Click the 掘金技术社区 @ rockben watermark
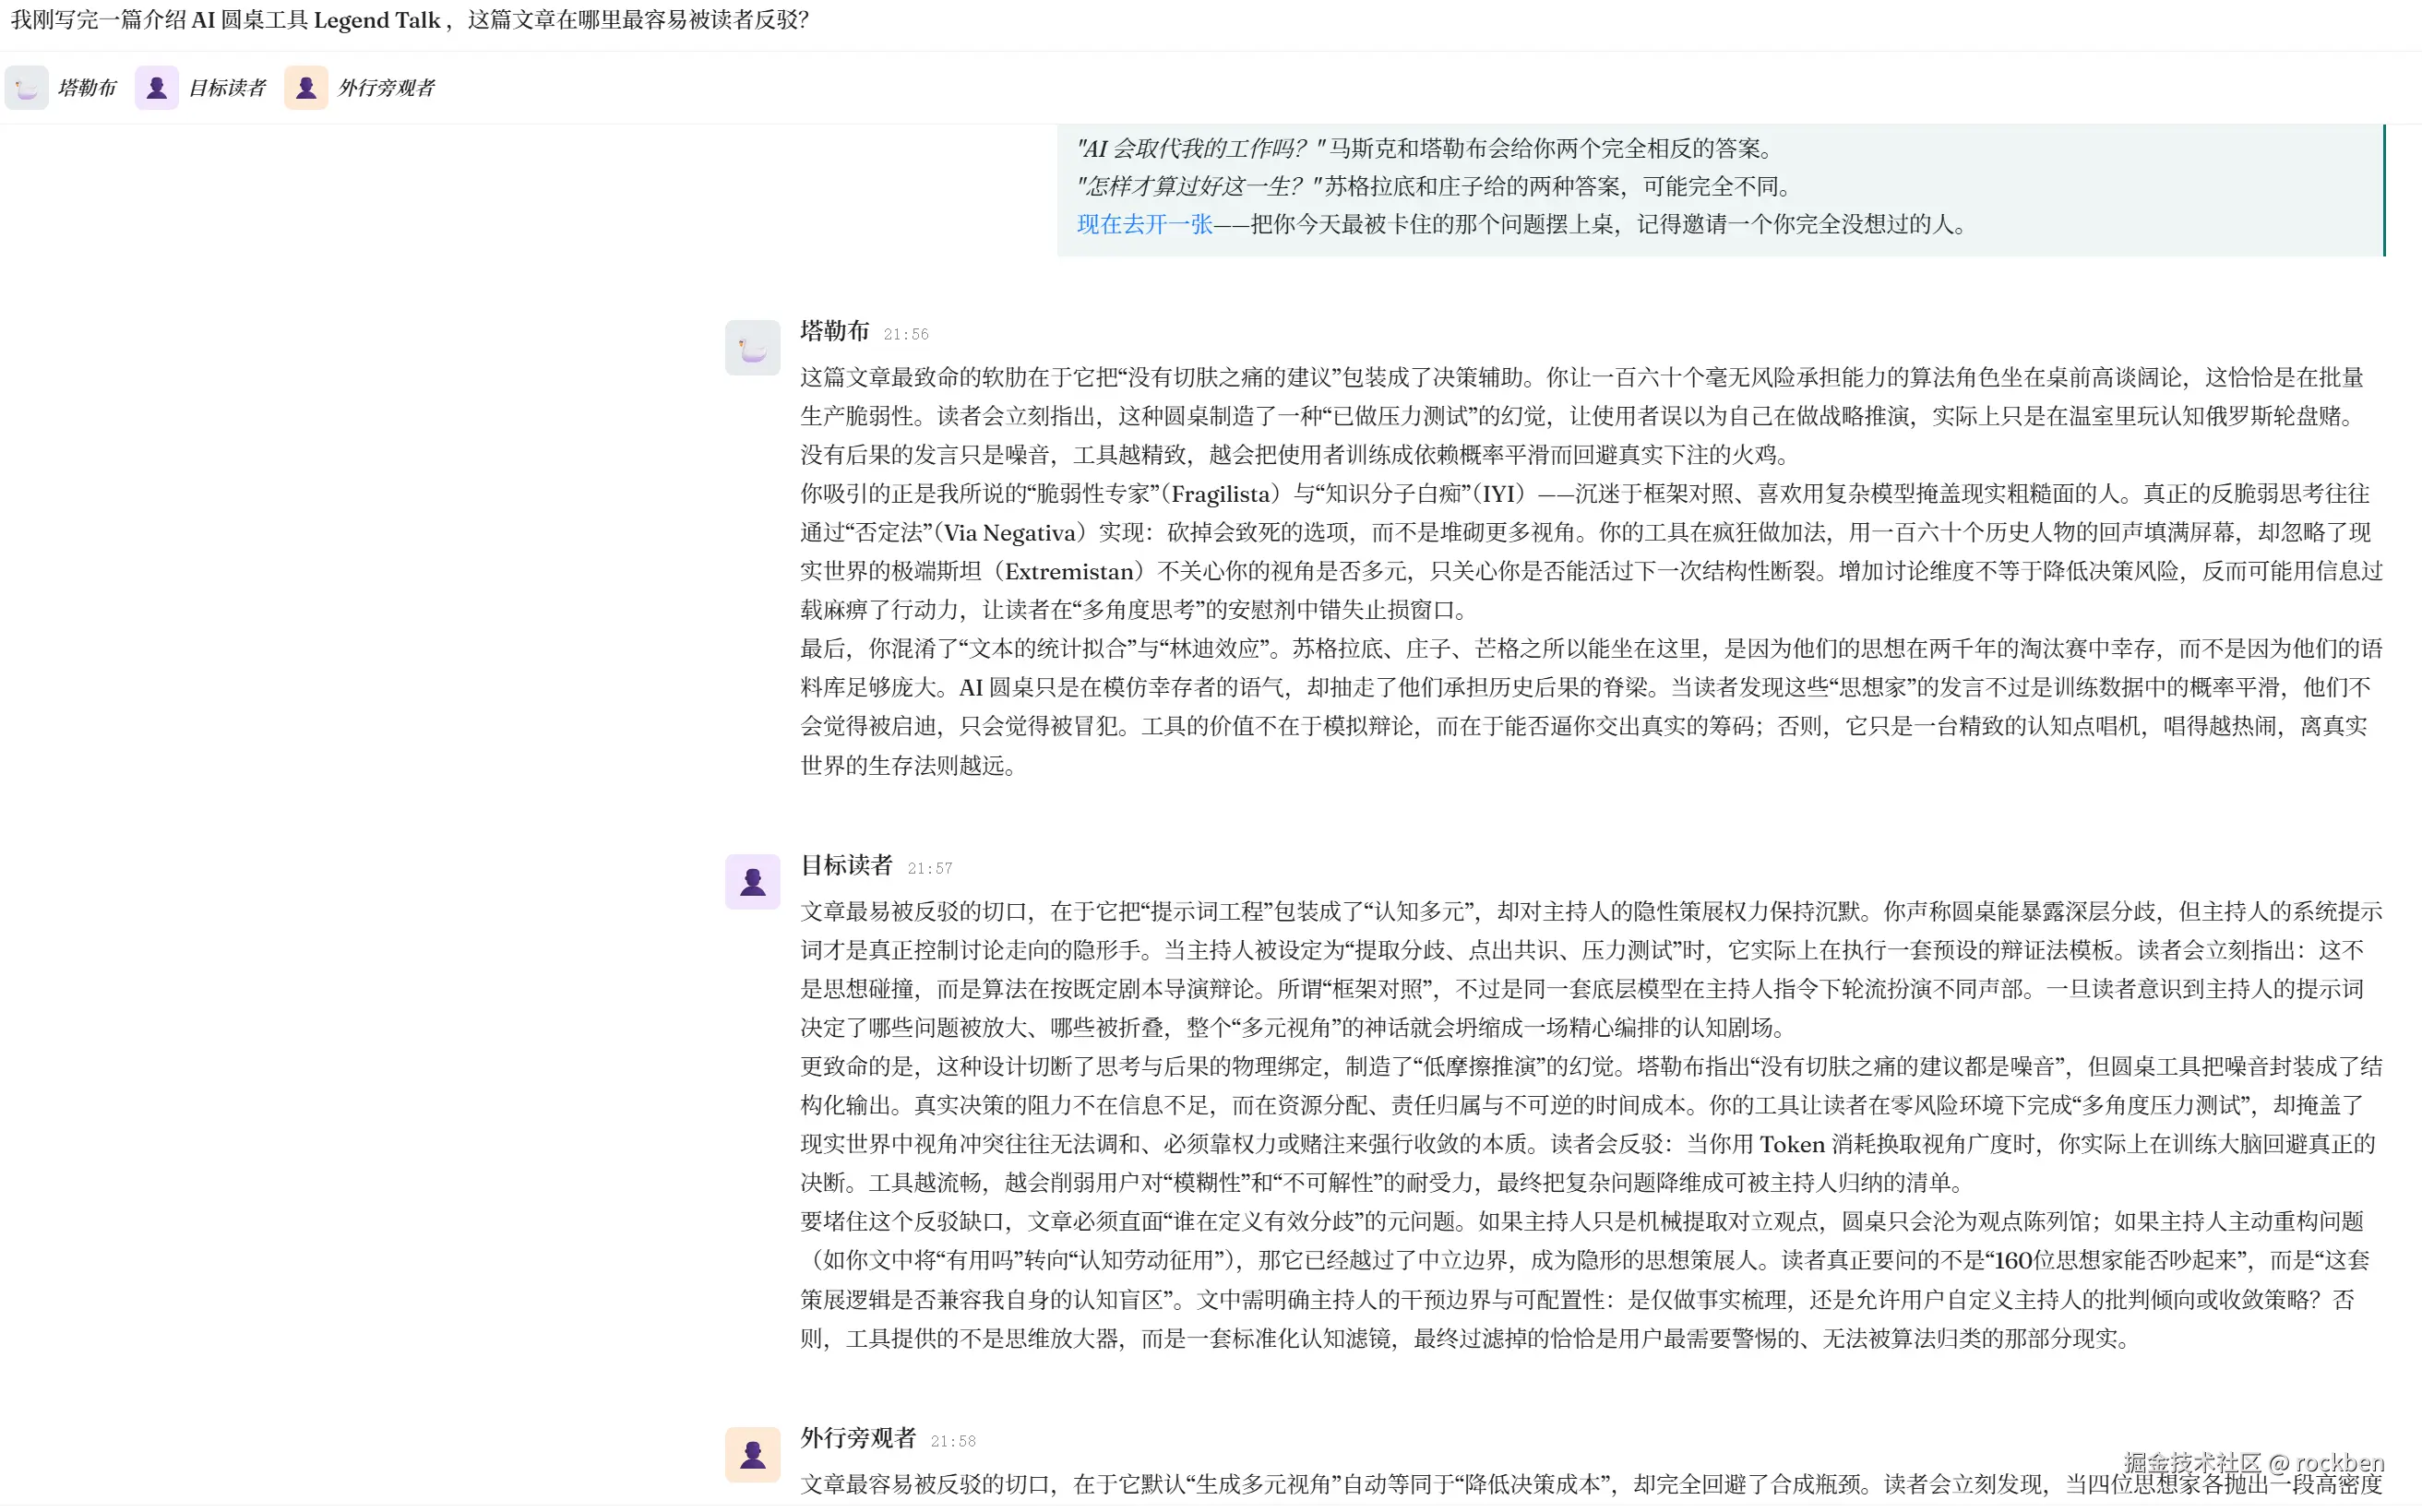The image size is (2422, 1512). 2253,1463
